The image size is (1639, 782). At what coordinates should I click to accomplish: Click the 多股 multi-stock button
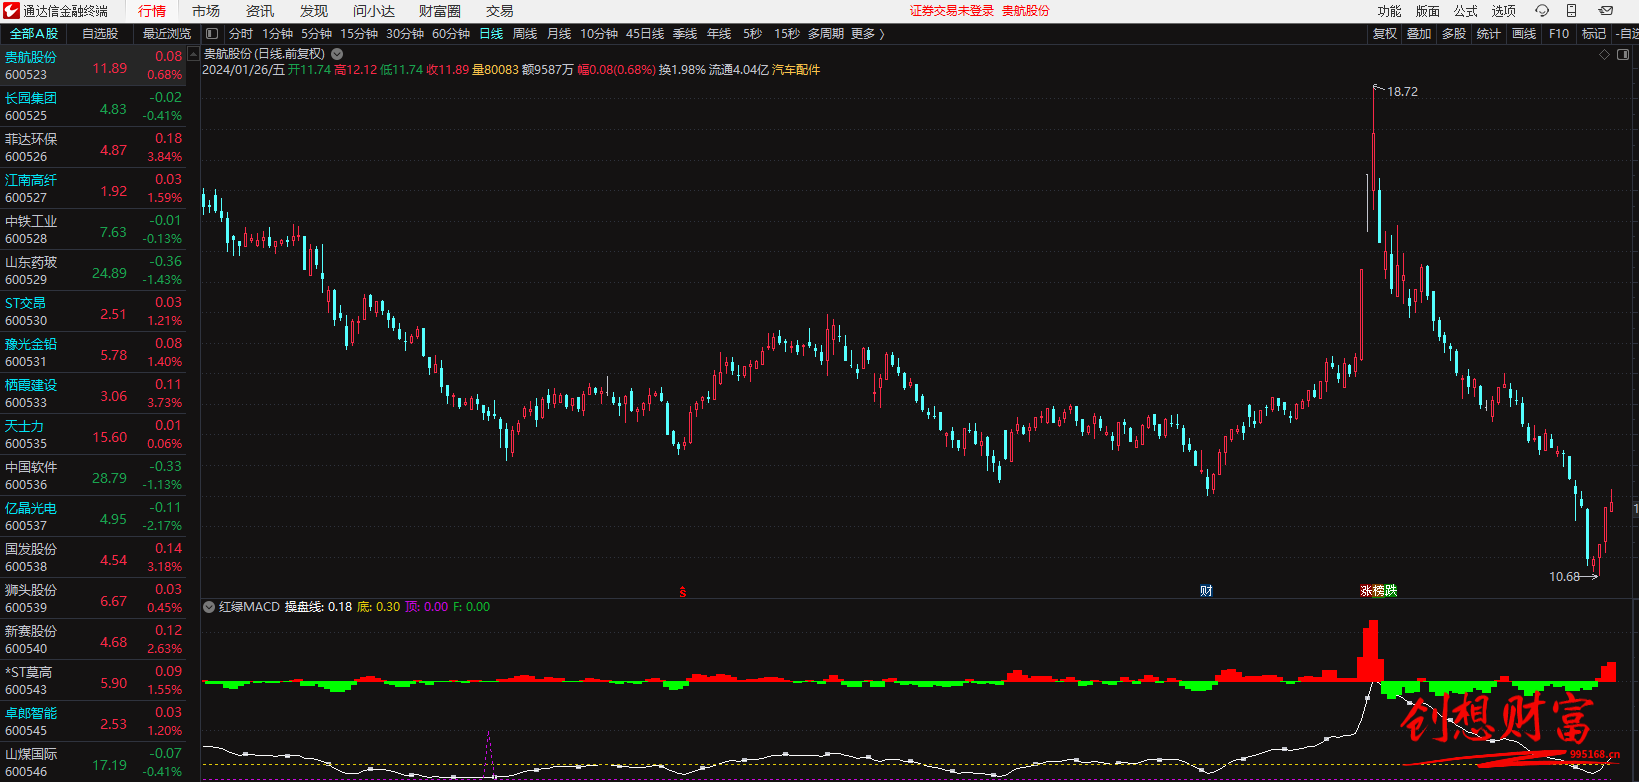click(x=1454, y=34)
